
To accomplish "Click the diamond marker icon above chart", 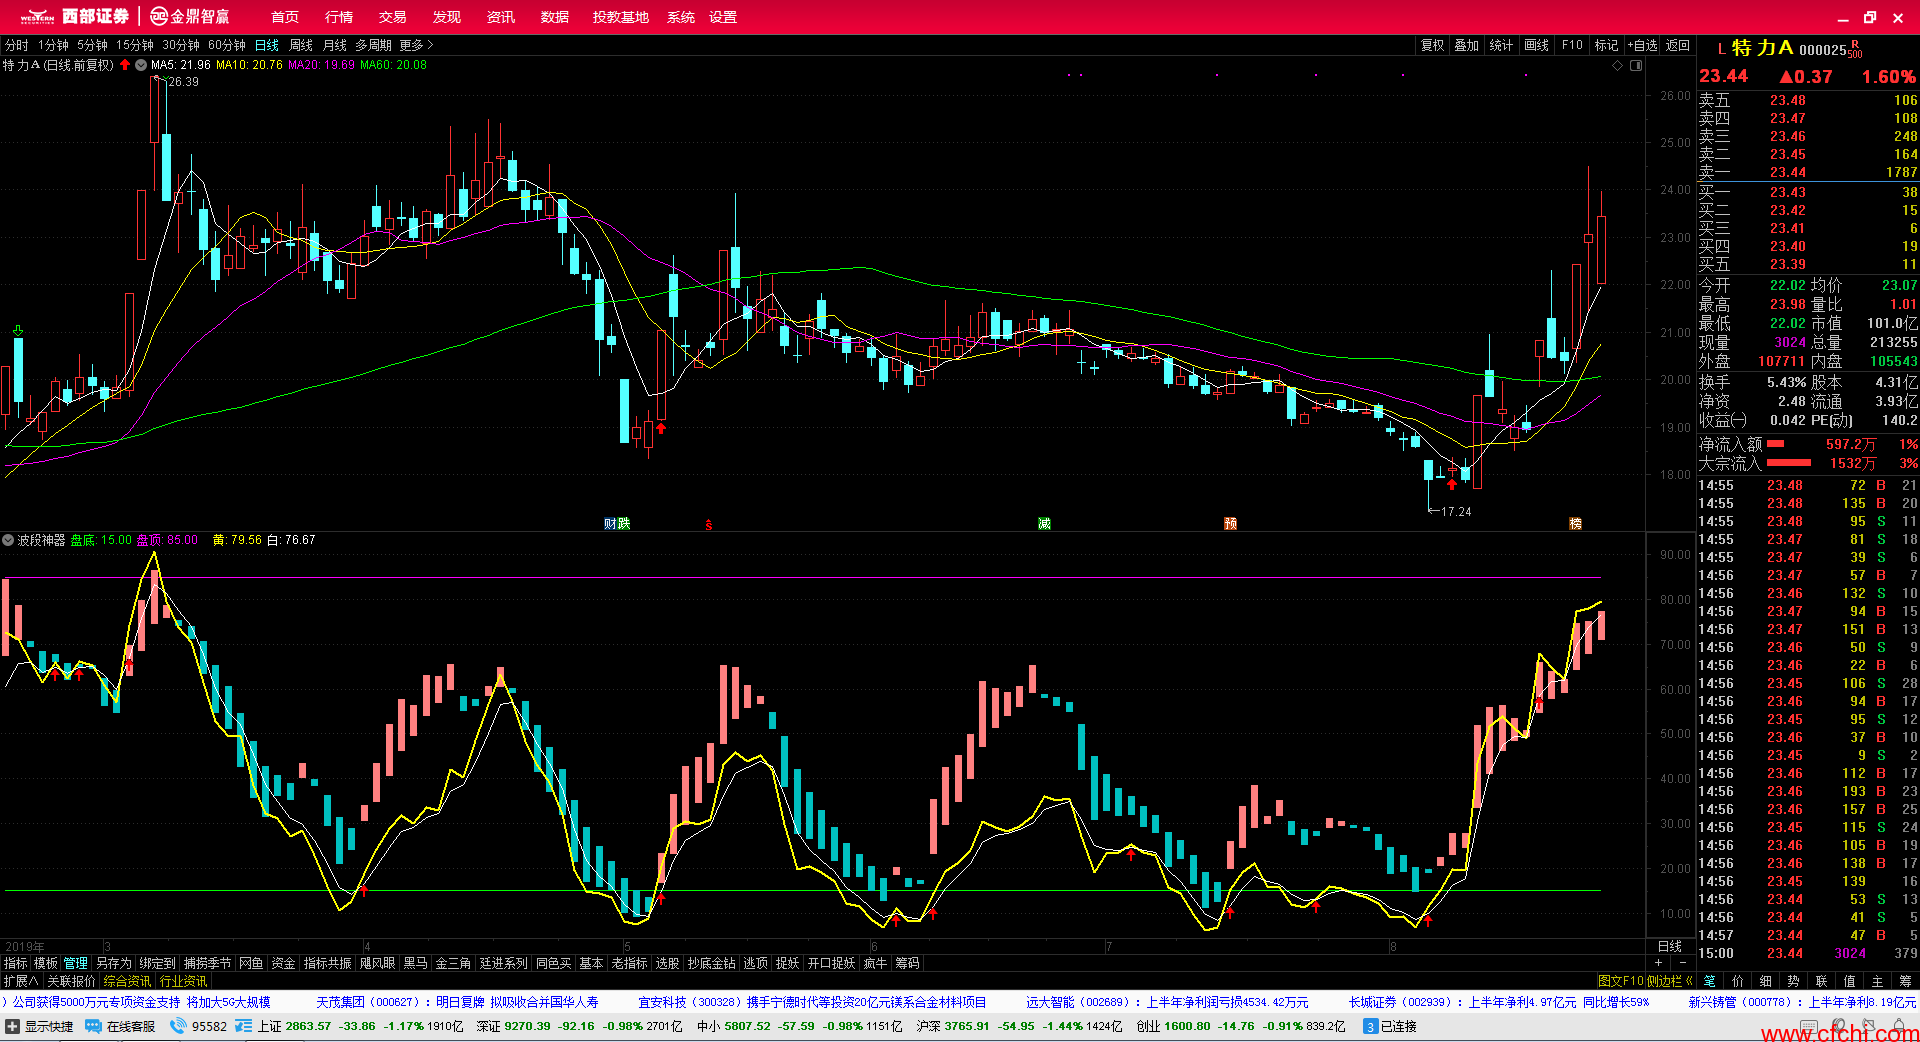I will coord(1617,65).
